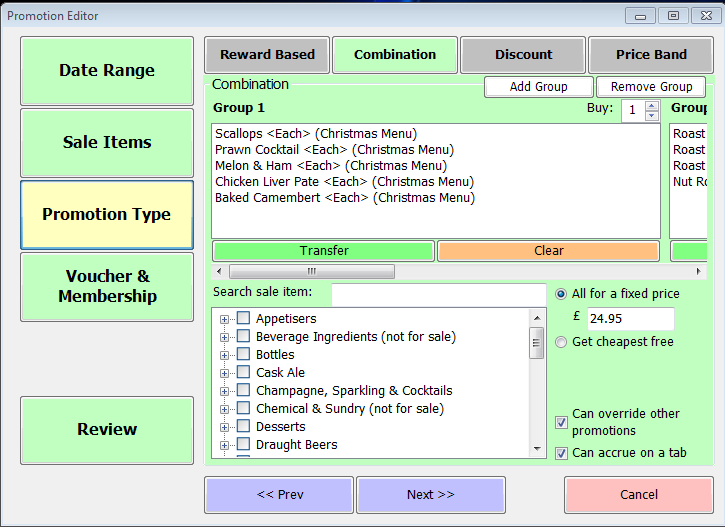
Task: Switch to the Discount tab
Action: click(523, 55)
